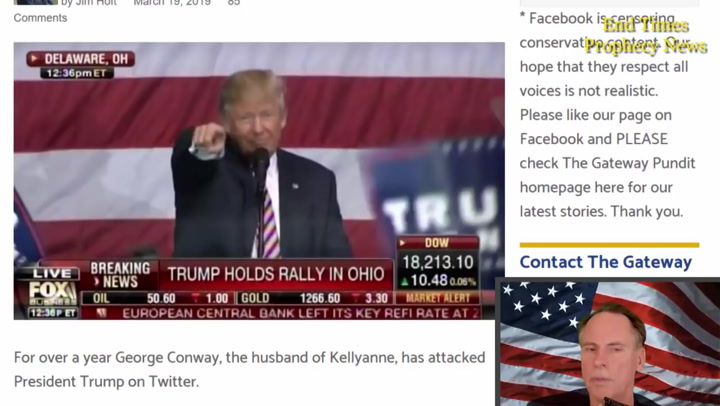The height and width of the screenshot is (406, 720).
Task: Click the End Times Prophecy News watermark
Action: pos(645,35)
